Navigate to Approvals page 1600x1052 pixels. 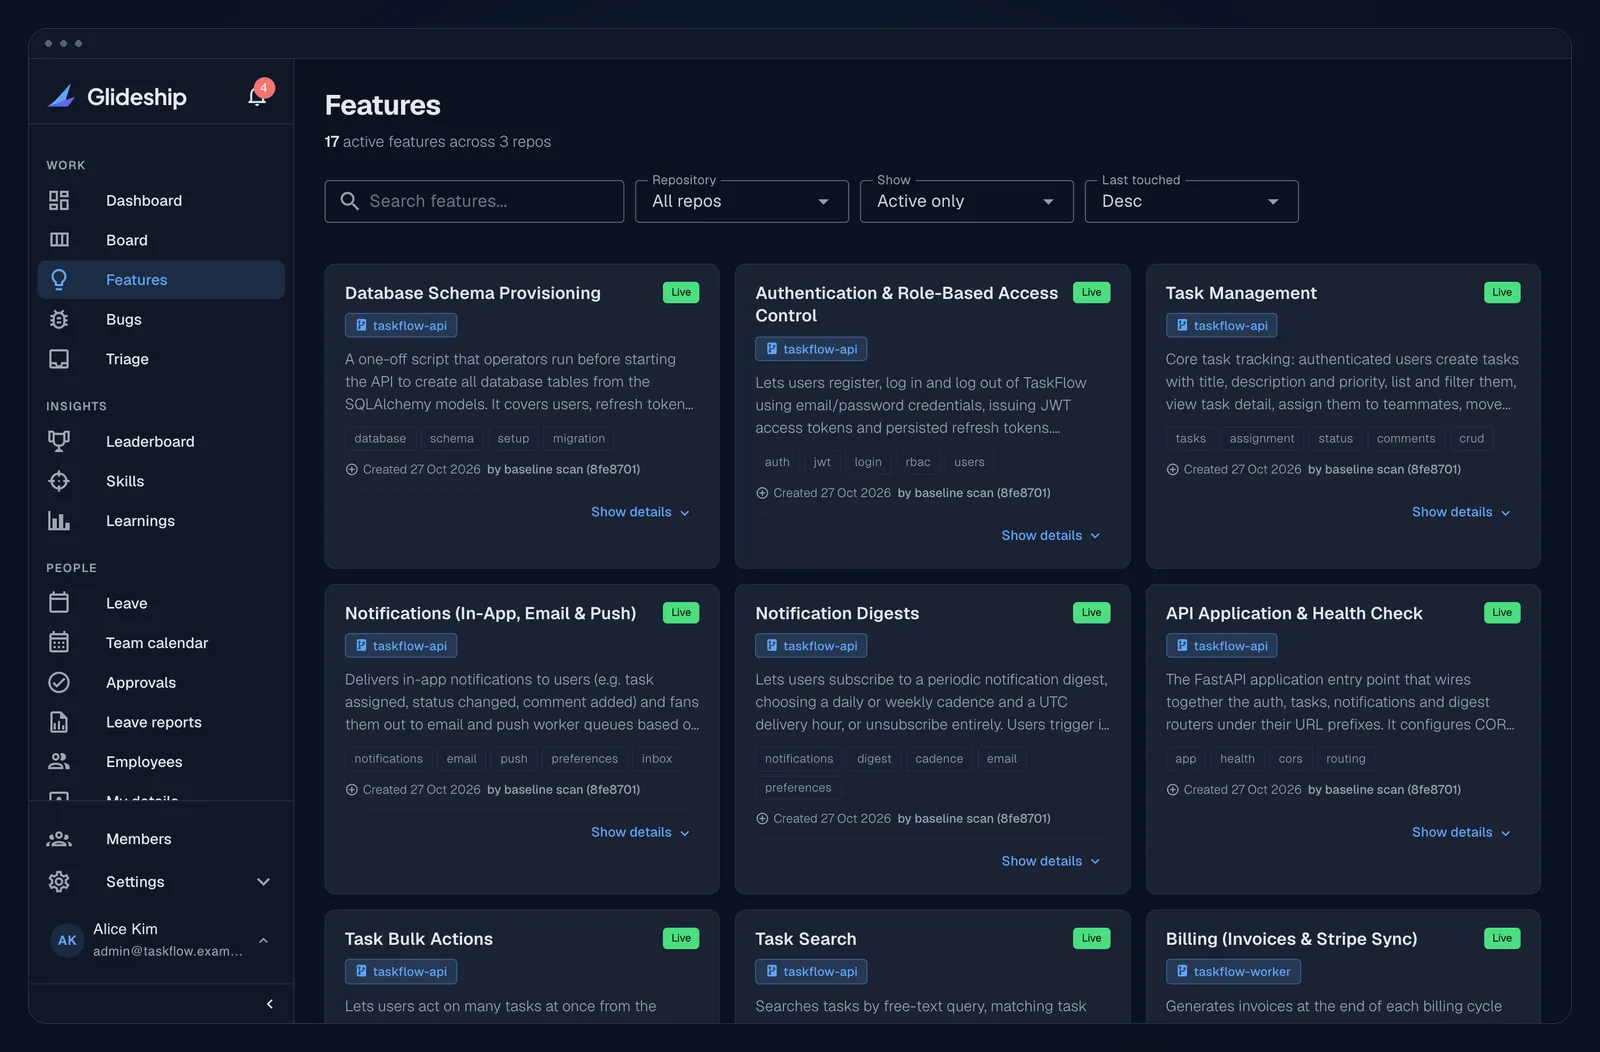161,682
